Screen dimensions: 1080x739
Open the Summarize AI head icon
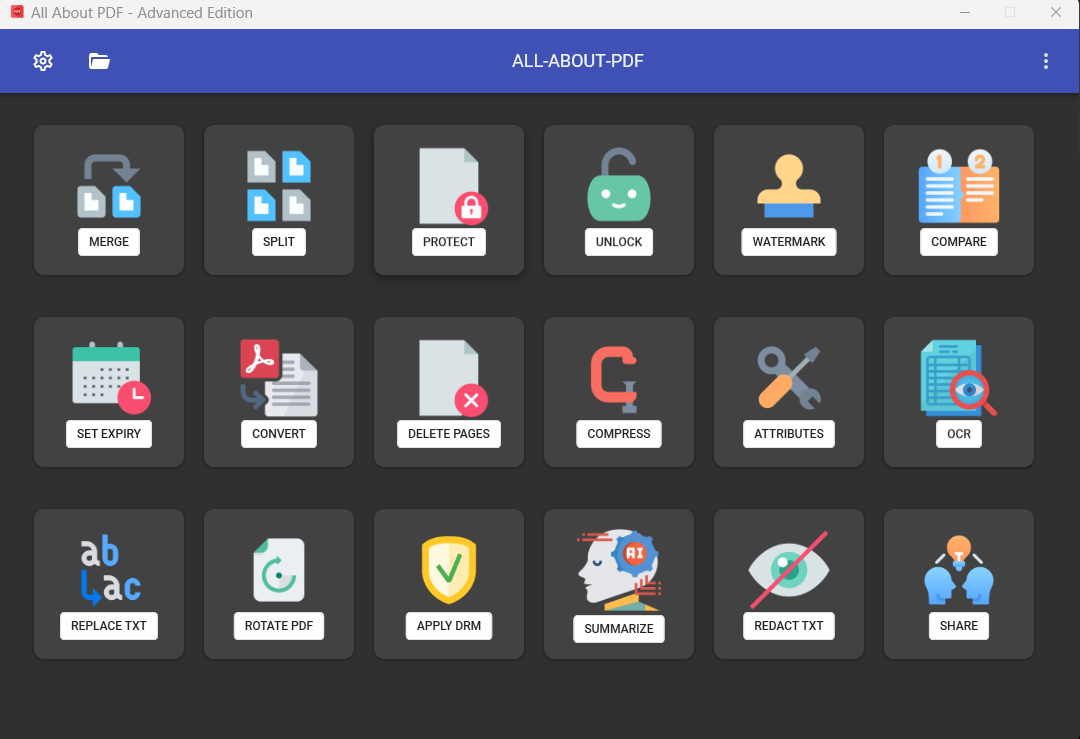pyautogui.click(x=619, y=570)
